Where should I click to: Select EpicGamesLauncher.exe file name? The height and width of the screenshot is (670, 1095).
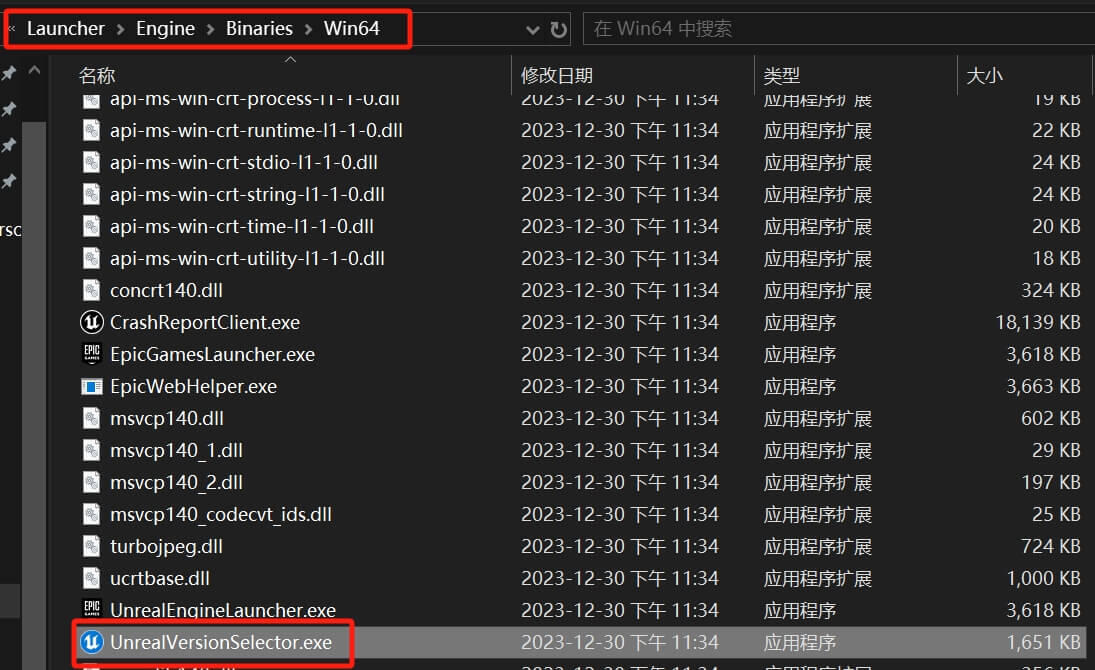[212, 354]
